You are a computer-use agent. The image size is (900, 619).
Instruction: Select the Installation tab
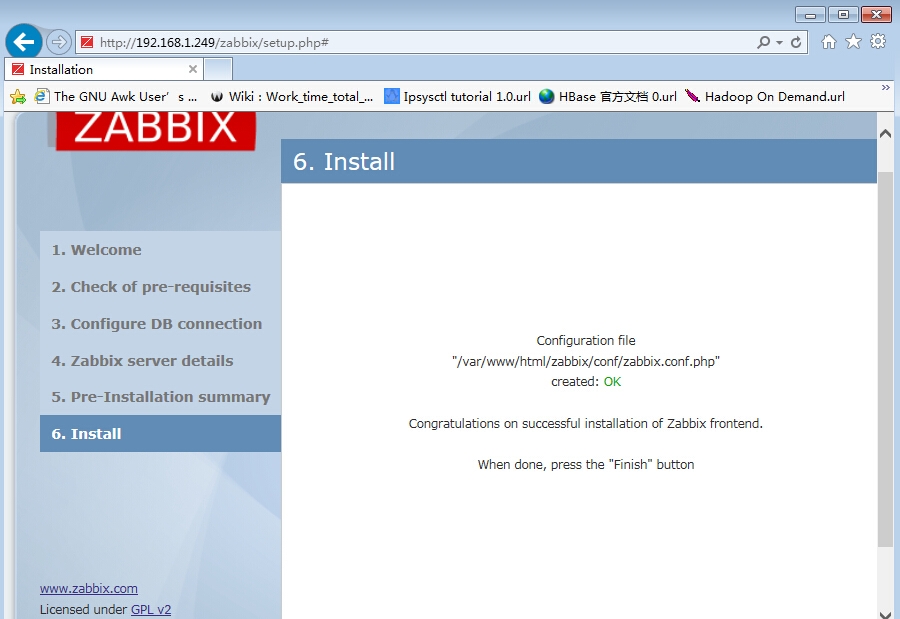103,69
